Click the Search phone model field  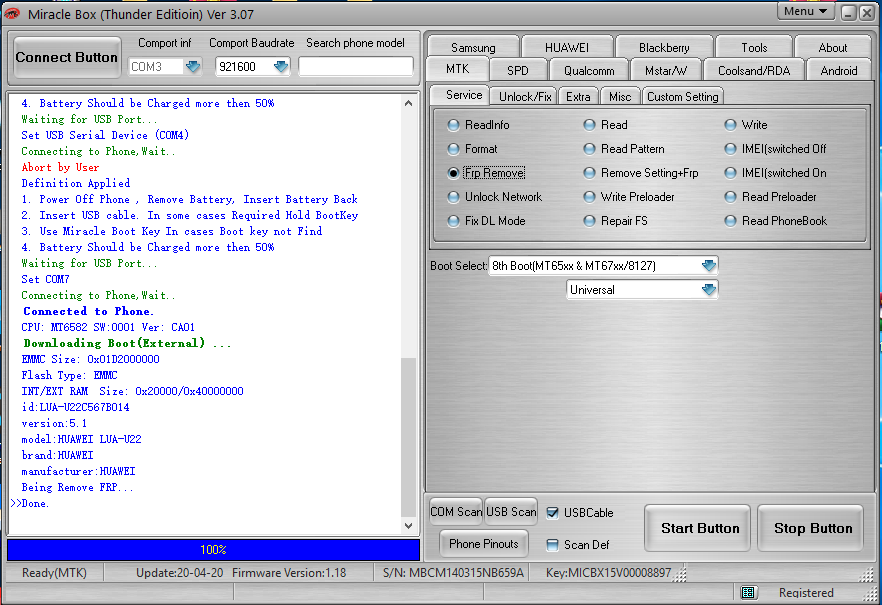(356, 66)
